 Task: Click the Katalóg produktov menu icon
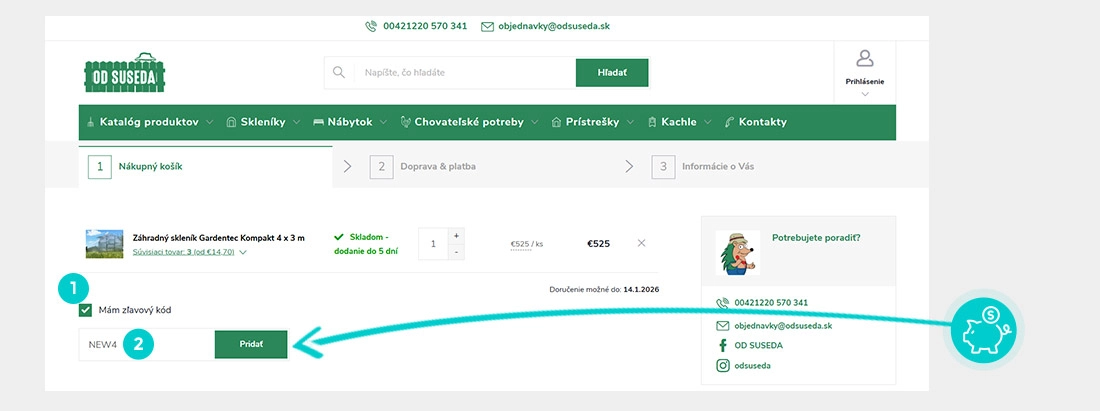[90, 122]
